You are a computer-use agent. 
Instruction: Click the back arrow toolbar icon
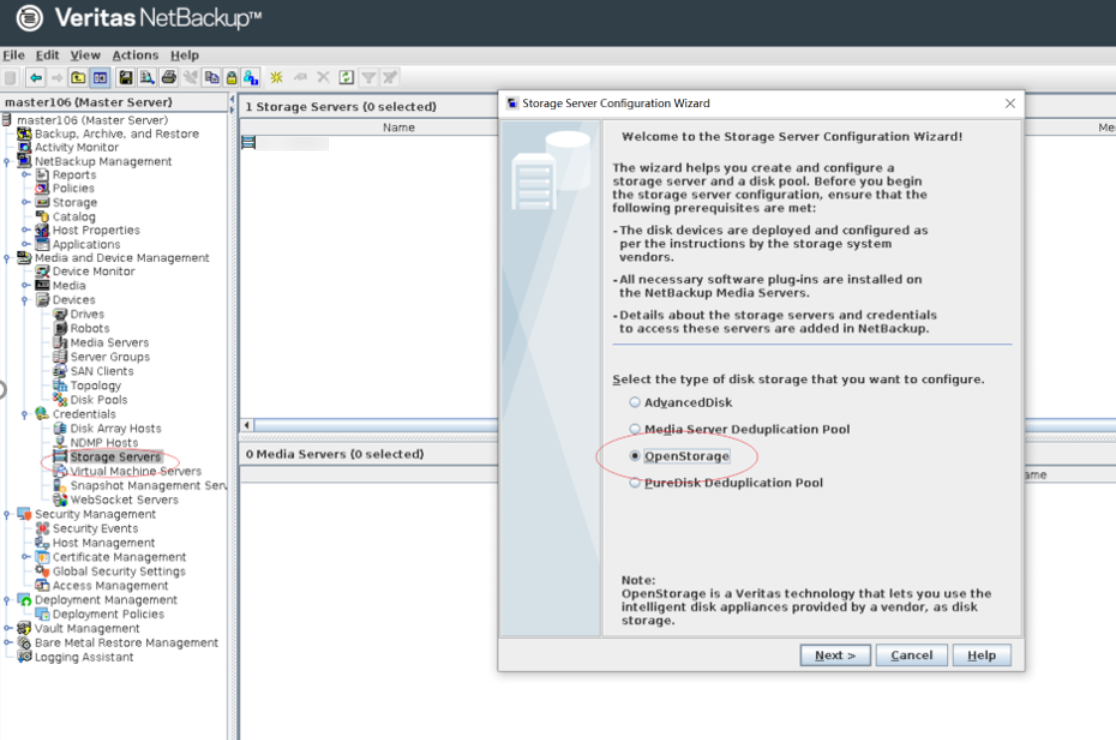pyautogui.click(x=36, y=78)
